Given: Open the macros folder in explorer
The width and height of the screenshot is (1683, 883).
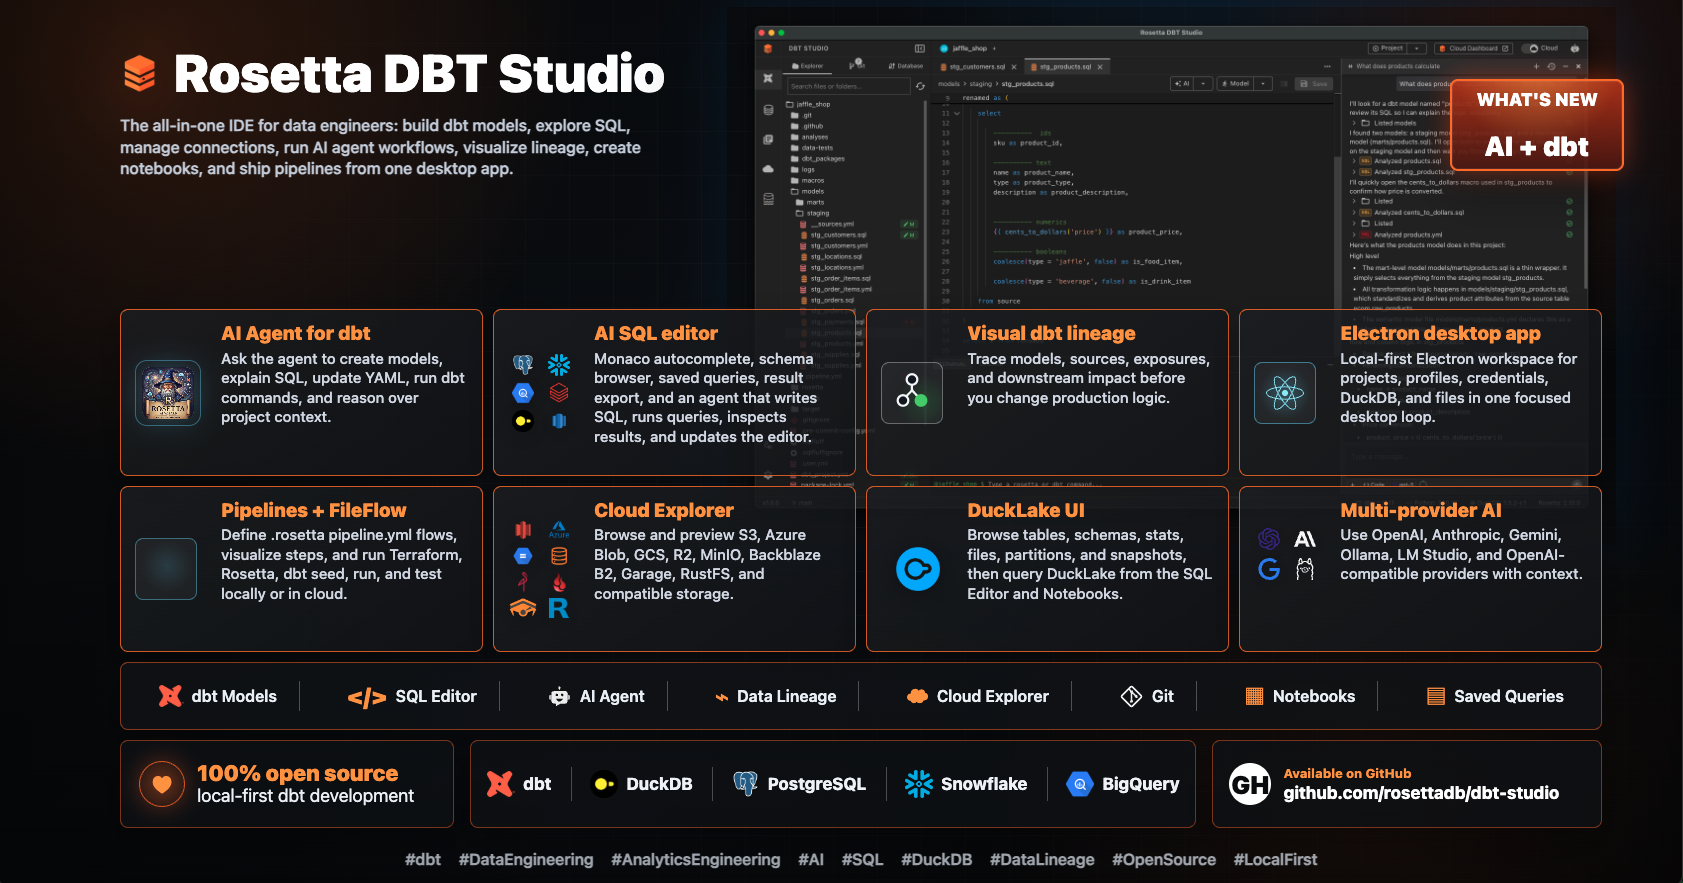Looking at the screenshot, I should pyautogui.click(x=808, y=180).
